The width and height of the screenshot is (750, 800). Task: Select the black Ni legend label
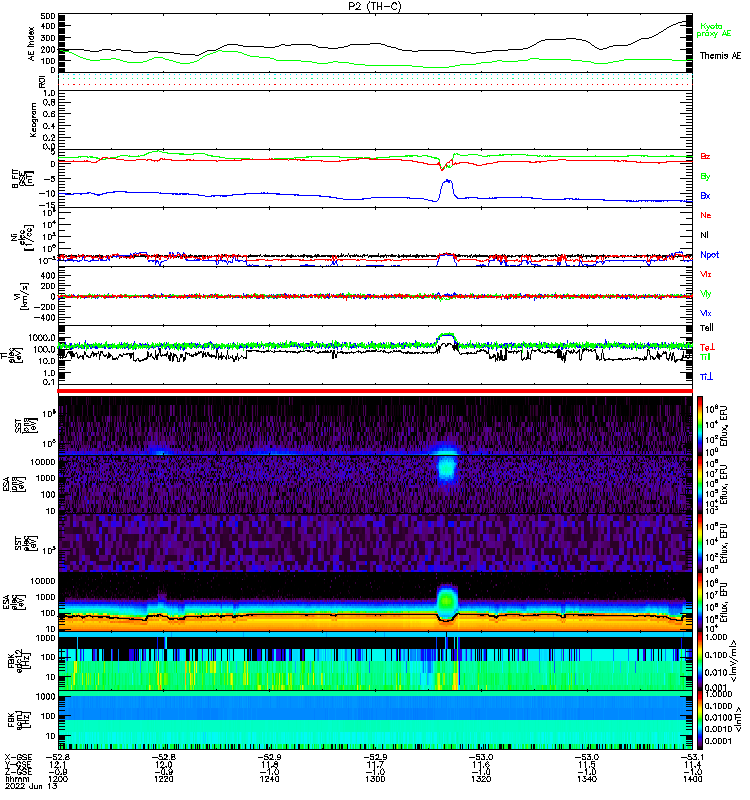tap(705, 235)
